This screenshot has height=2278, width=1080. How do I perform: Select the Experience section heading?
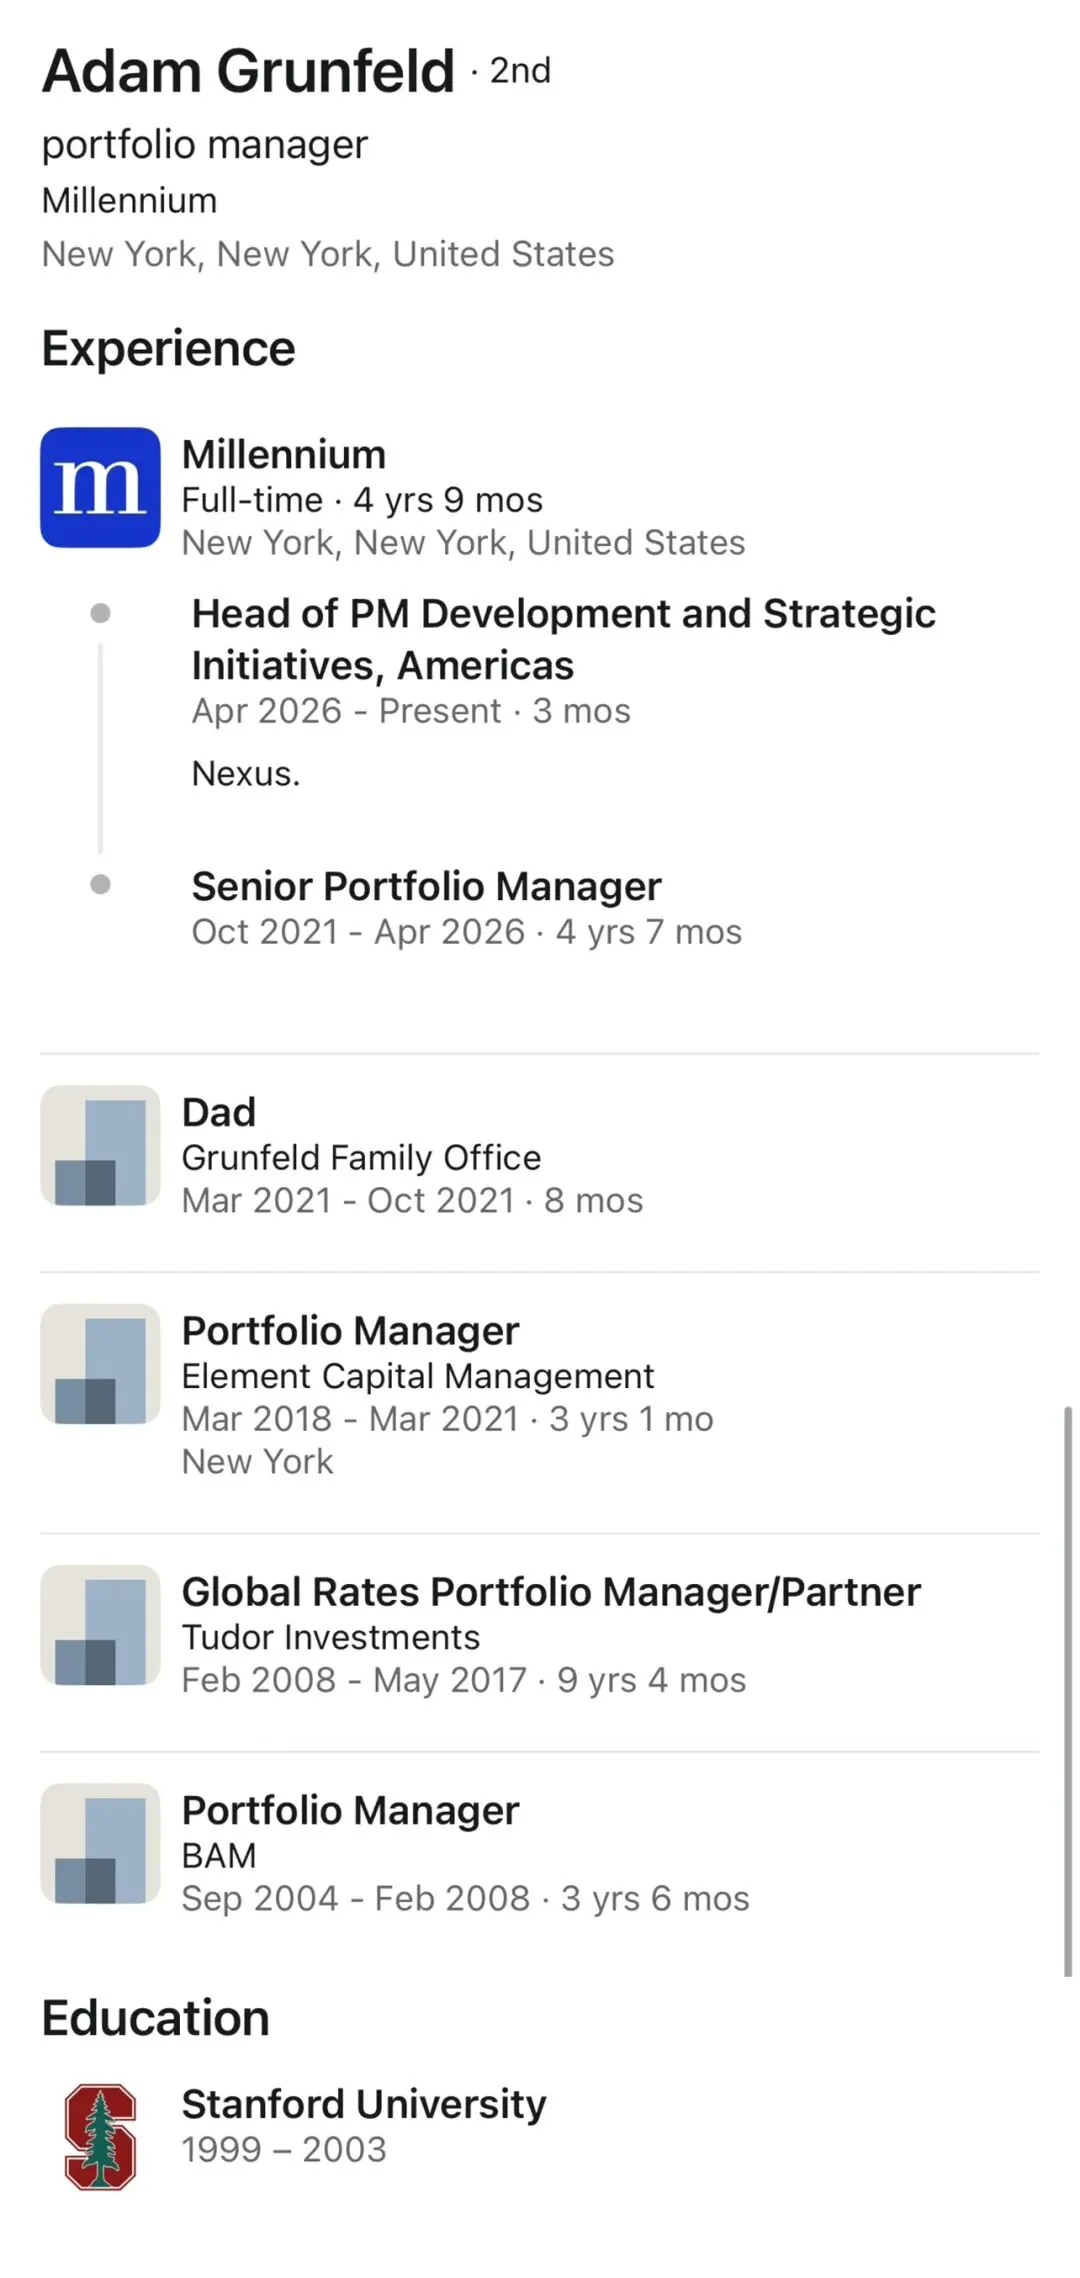point(168,349)
